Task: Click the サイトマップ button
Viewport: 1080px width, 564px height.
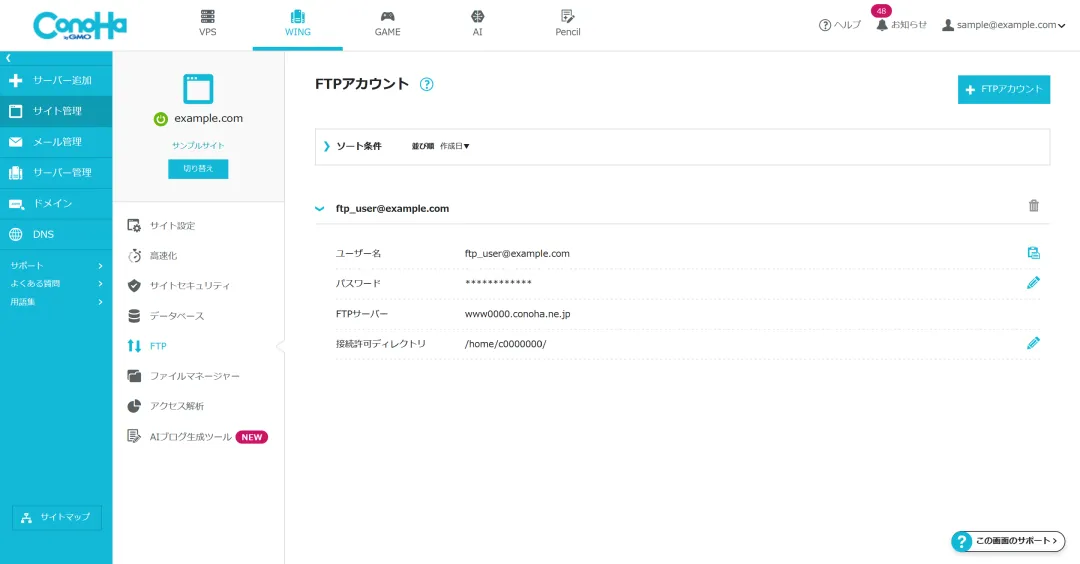Action: point(56,517)
